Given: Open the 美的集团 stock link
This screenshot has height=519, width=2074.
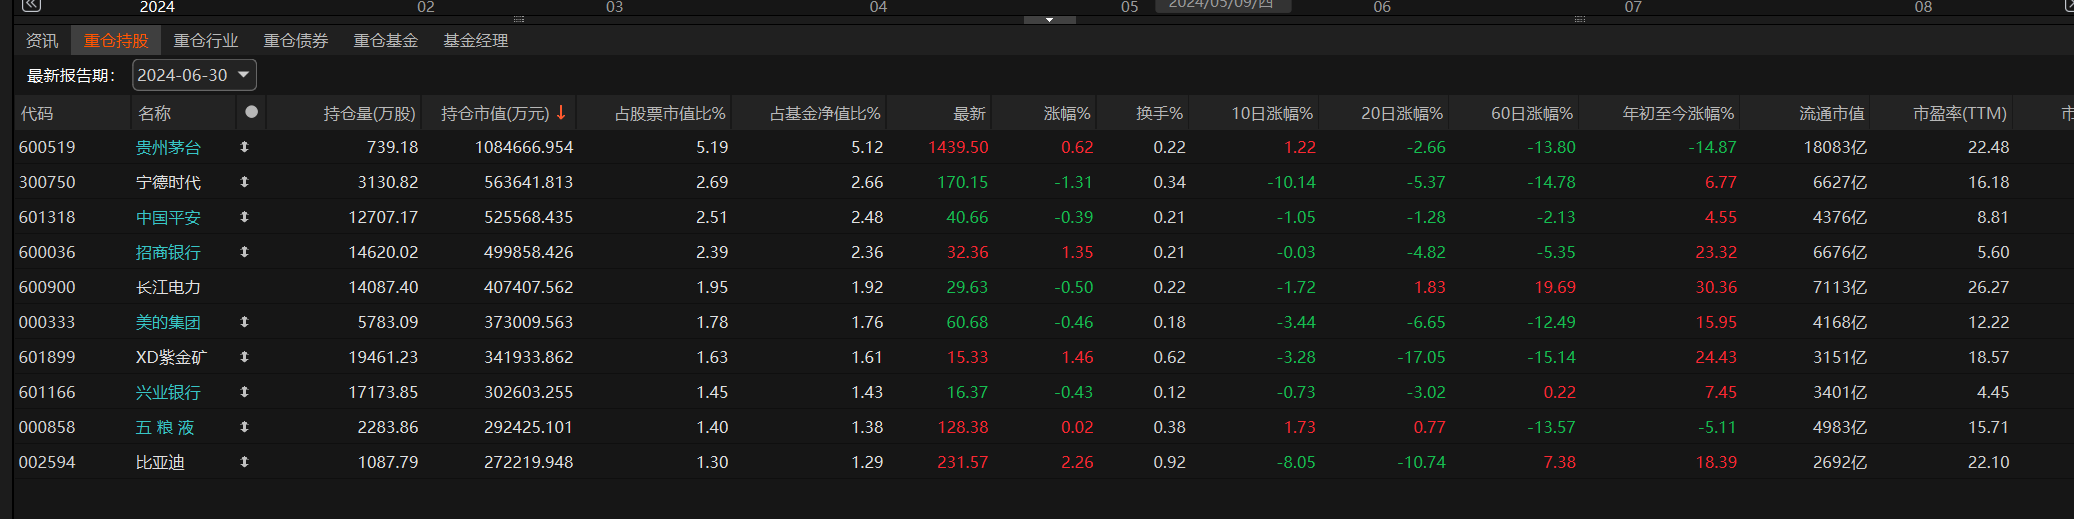Looking at the screenshot, I should tap(168, 322).
